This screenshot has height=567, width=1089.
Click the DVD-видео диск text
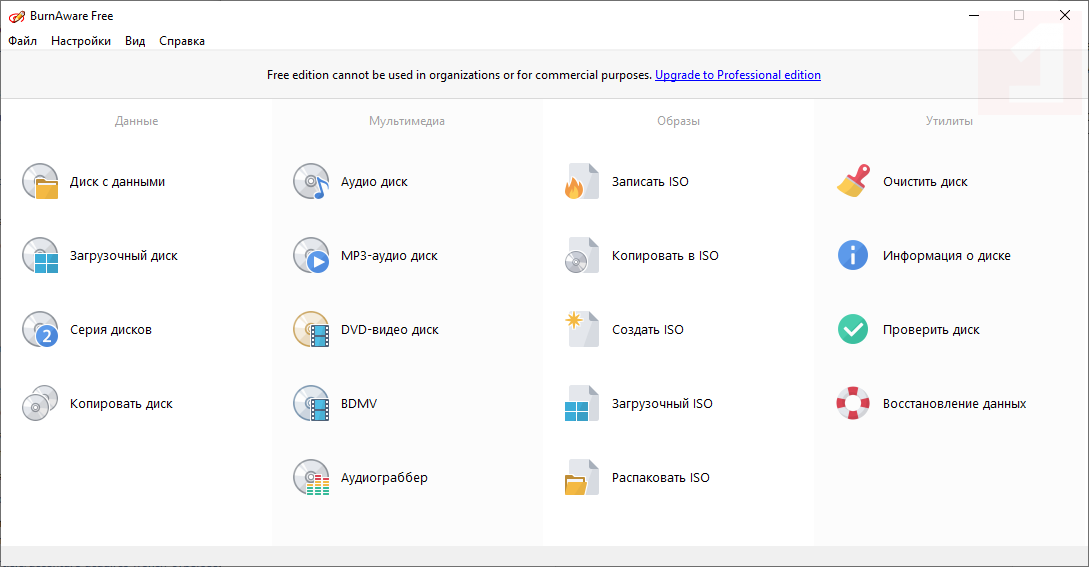point(390,330)
